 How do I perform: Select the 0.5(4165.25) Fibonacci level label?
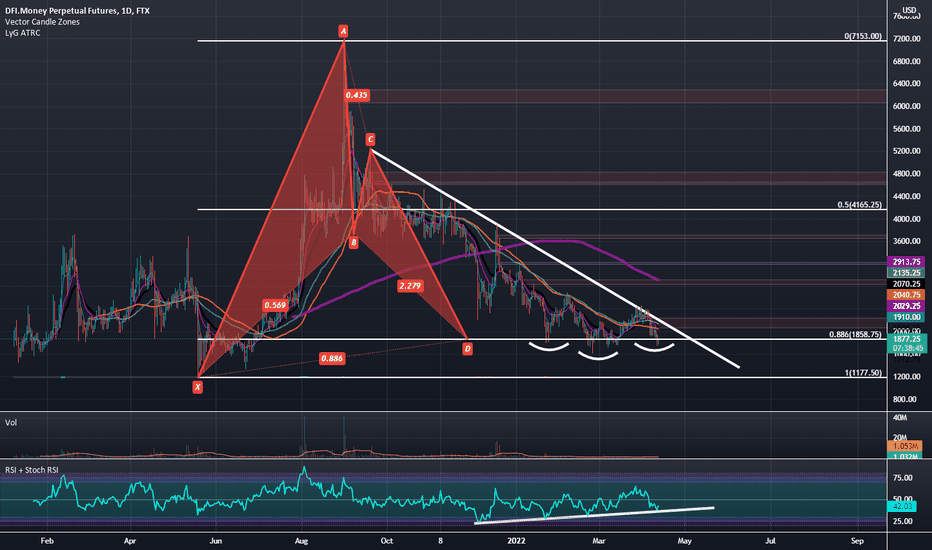point(859,205)
